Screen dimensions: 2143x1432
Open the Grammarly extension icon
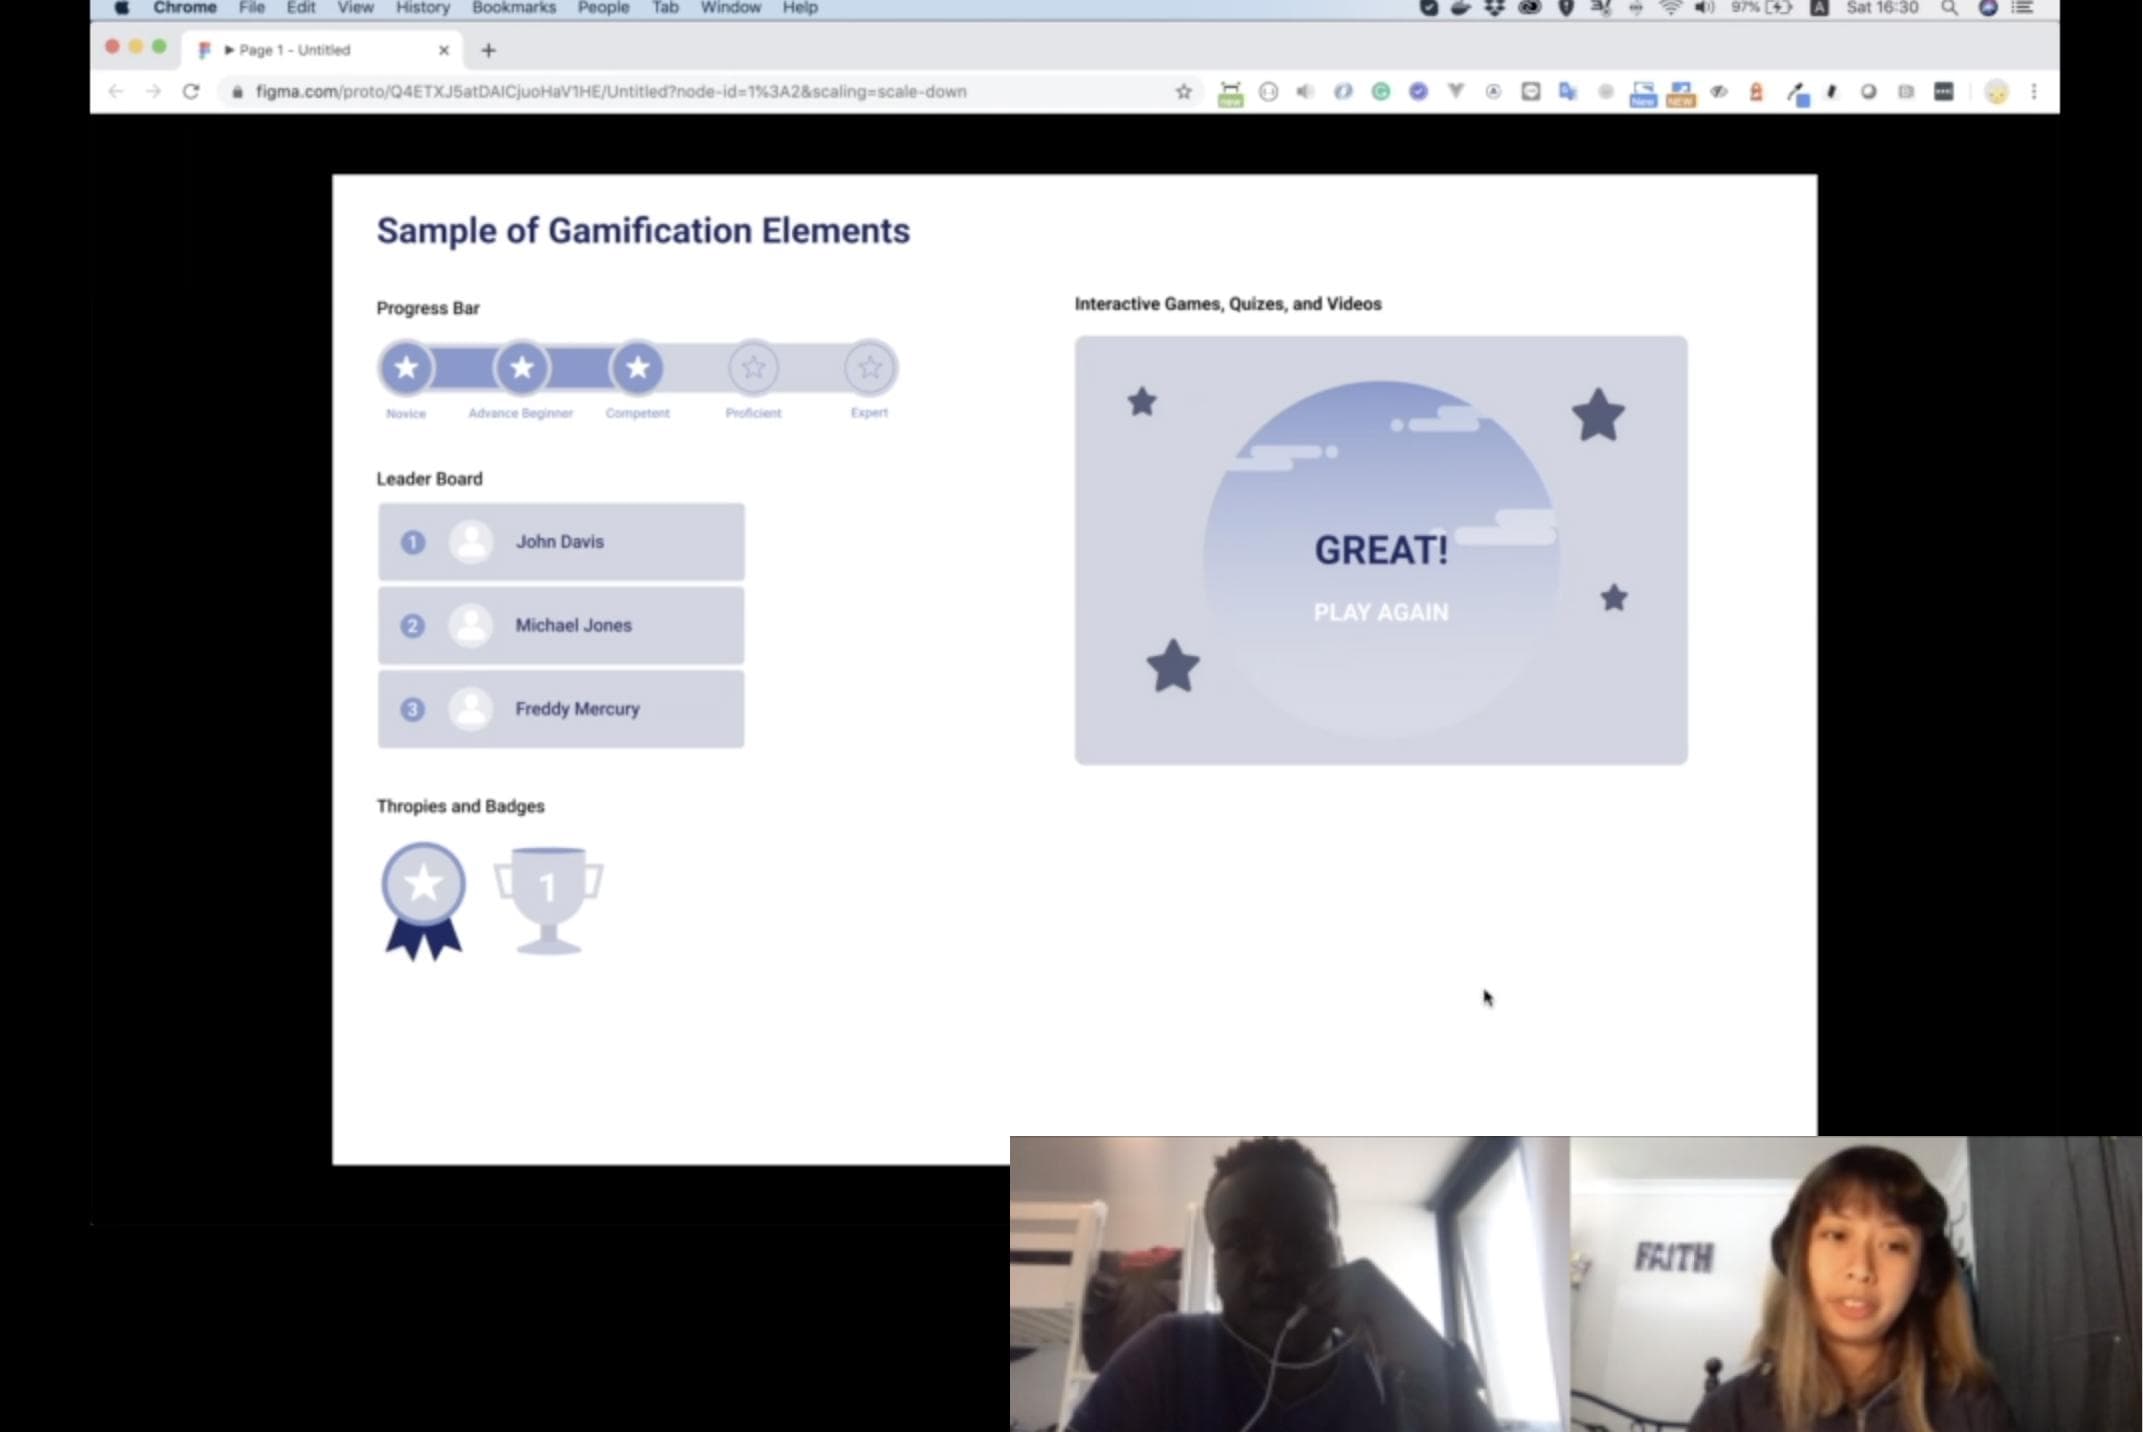1380,92
